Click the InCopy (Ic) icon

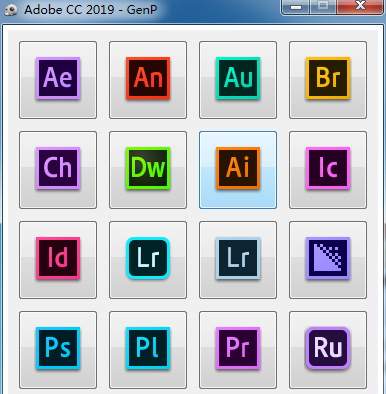[x=328, y=170]
